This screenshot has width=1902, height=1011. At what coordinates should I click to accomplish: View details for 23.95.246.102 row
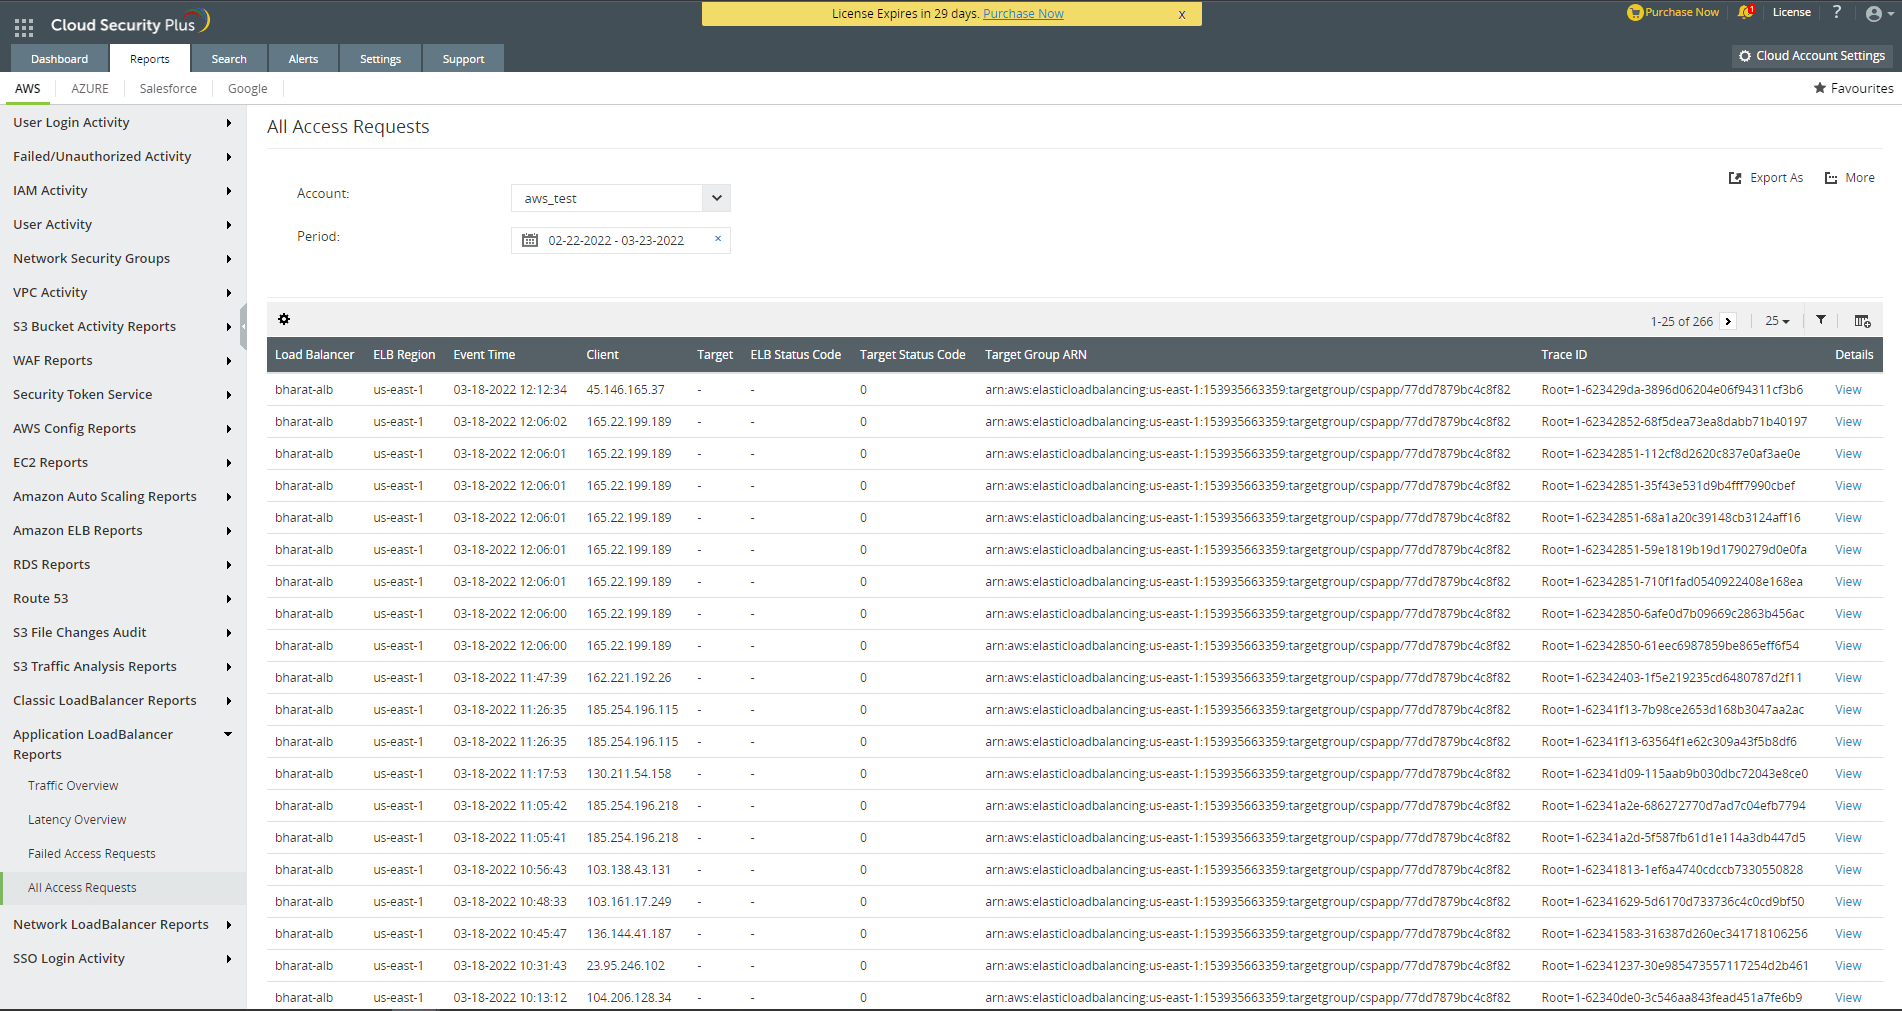(1848, 966)
